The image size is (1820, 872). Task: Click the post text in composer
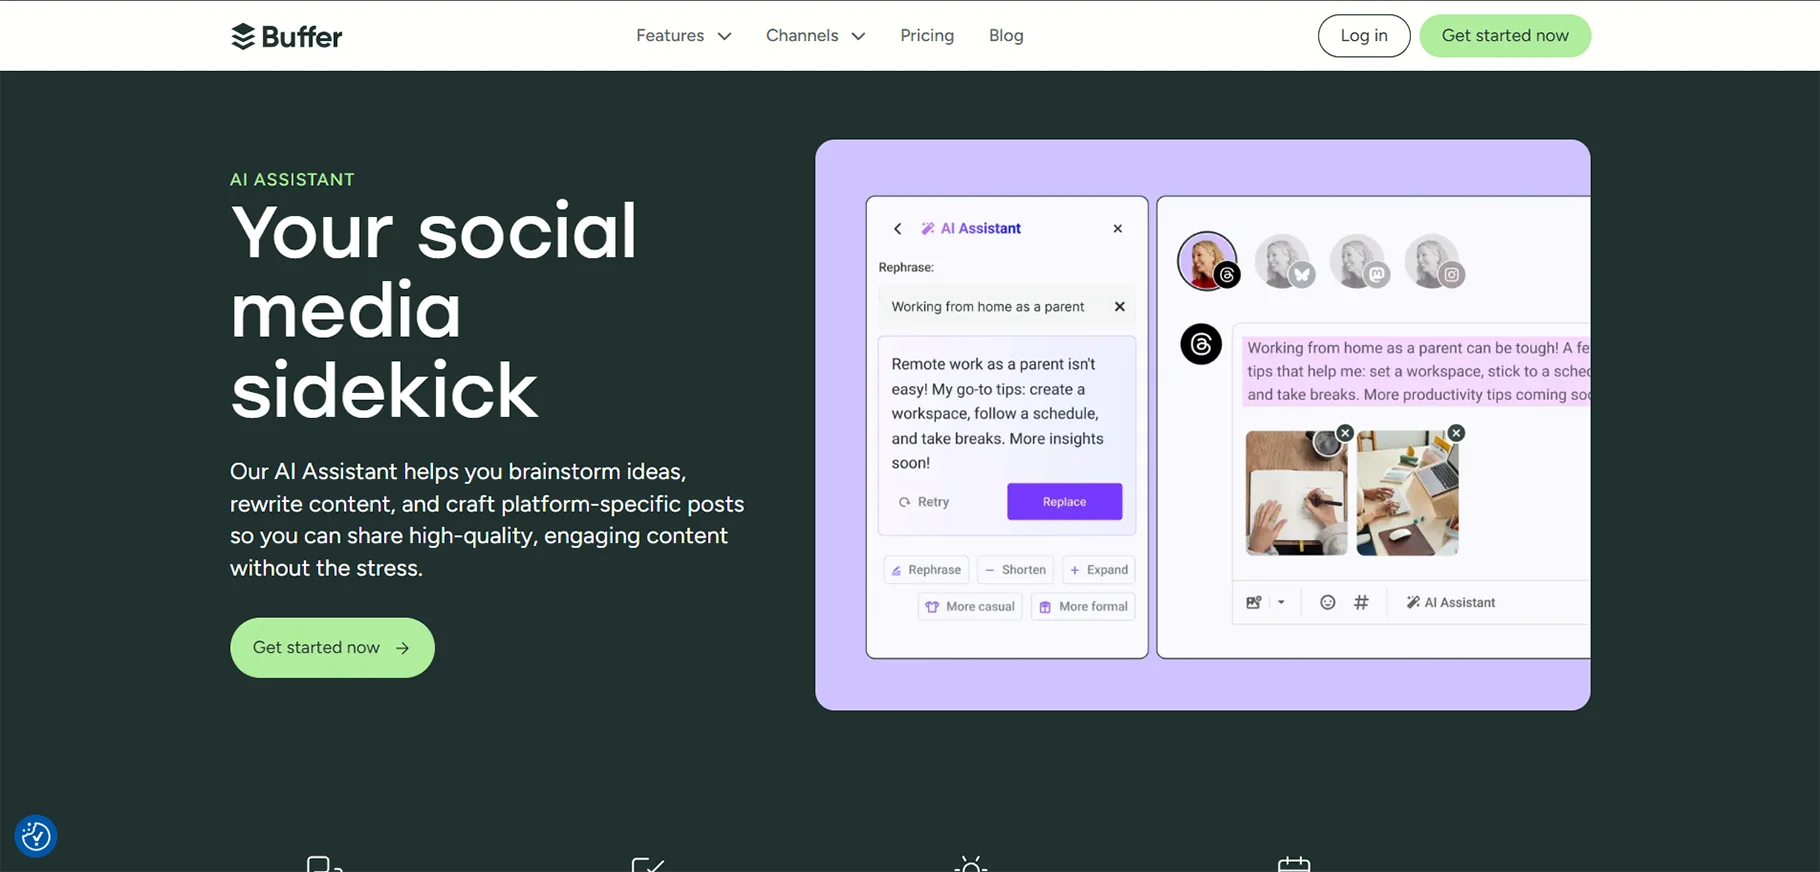click(x=1416, y=371)
